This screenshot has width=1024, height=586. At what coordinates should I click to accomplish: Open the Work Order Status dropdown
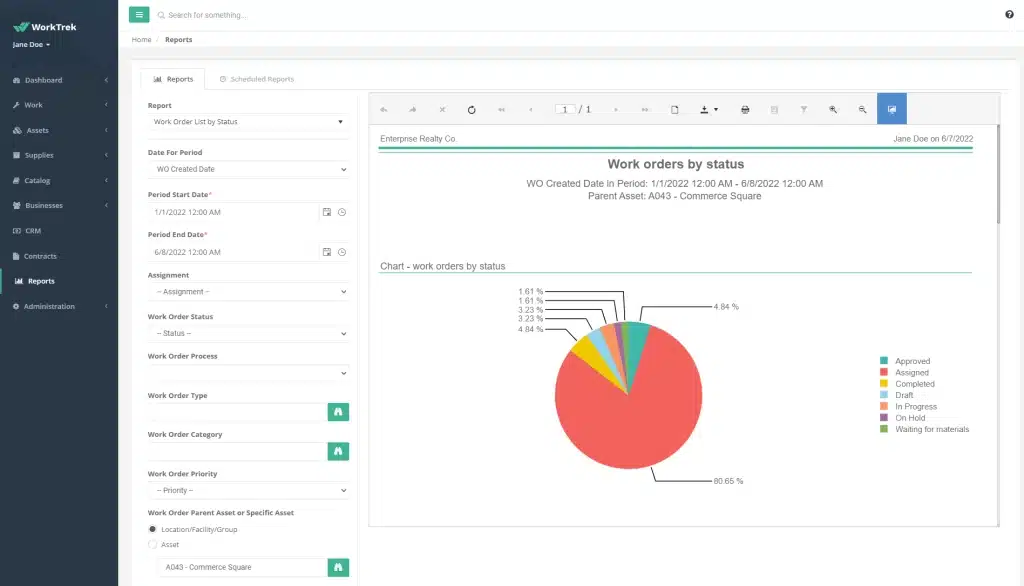tap(248, 331)
